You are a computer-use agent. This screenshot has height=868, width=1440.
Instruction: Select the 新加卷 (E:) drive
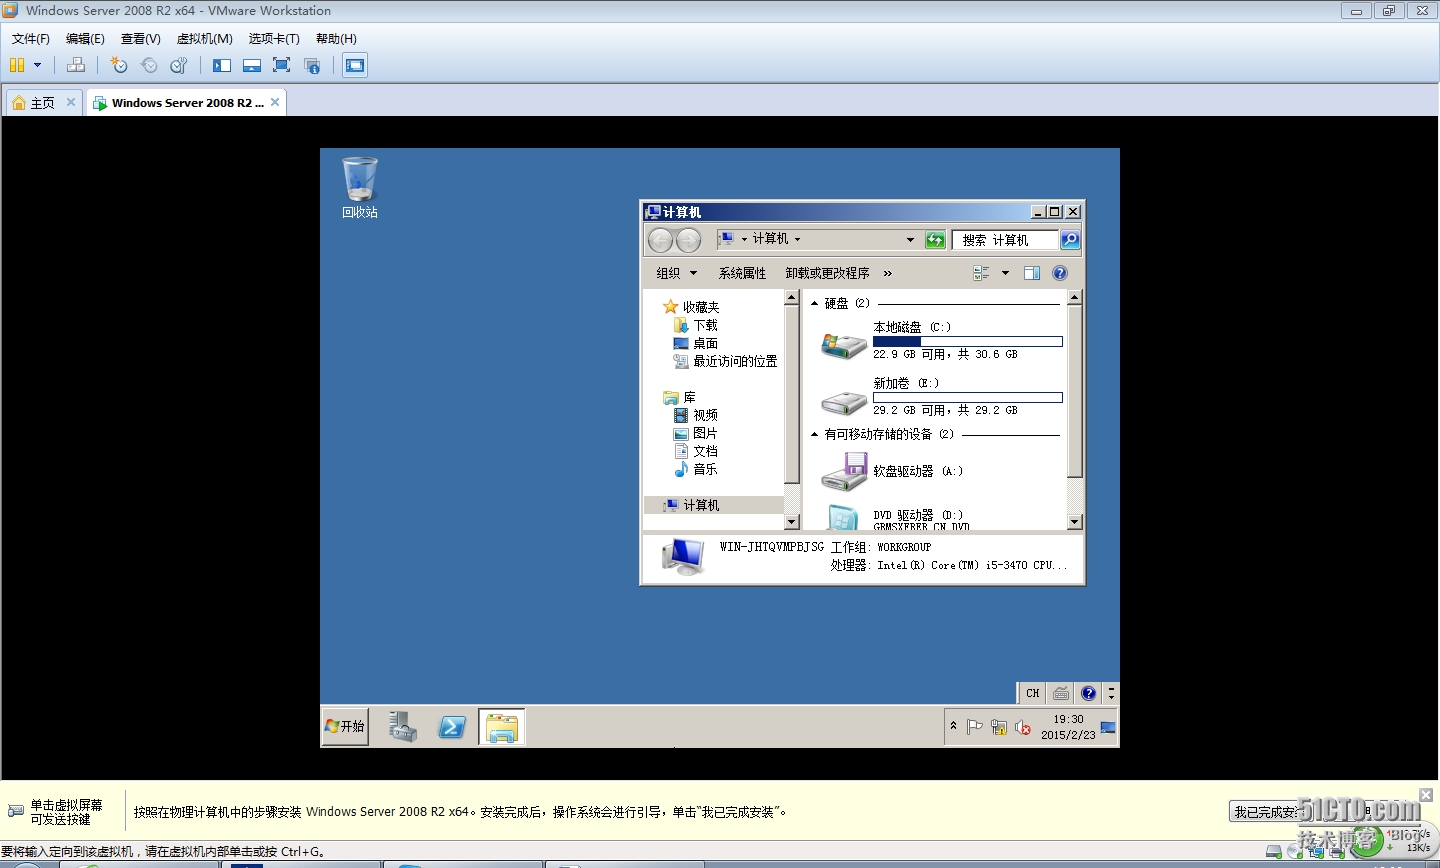[940, 397]
